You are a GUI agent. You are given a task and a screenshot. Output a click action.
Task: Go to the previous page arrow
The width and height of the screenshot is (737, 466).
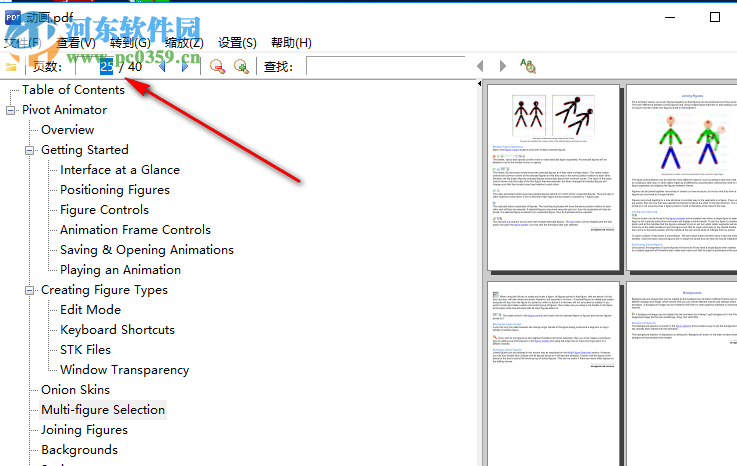(x=163, y=67)
